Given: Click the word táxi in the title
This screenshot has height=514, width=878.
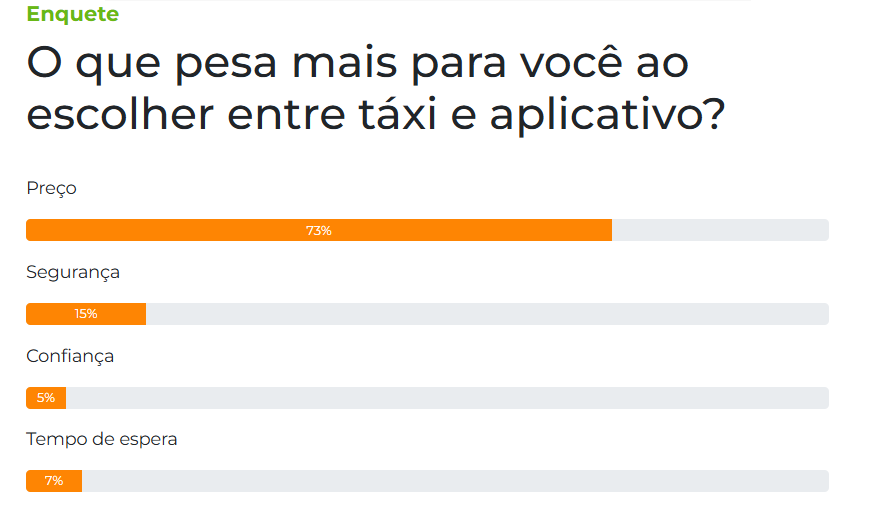Looking at the screenshot, I should pos(398,113).
